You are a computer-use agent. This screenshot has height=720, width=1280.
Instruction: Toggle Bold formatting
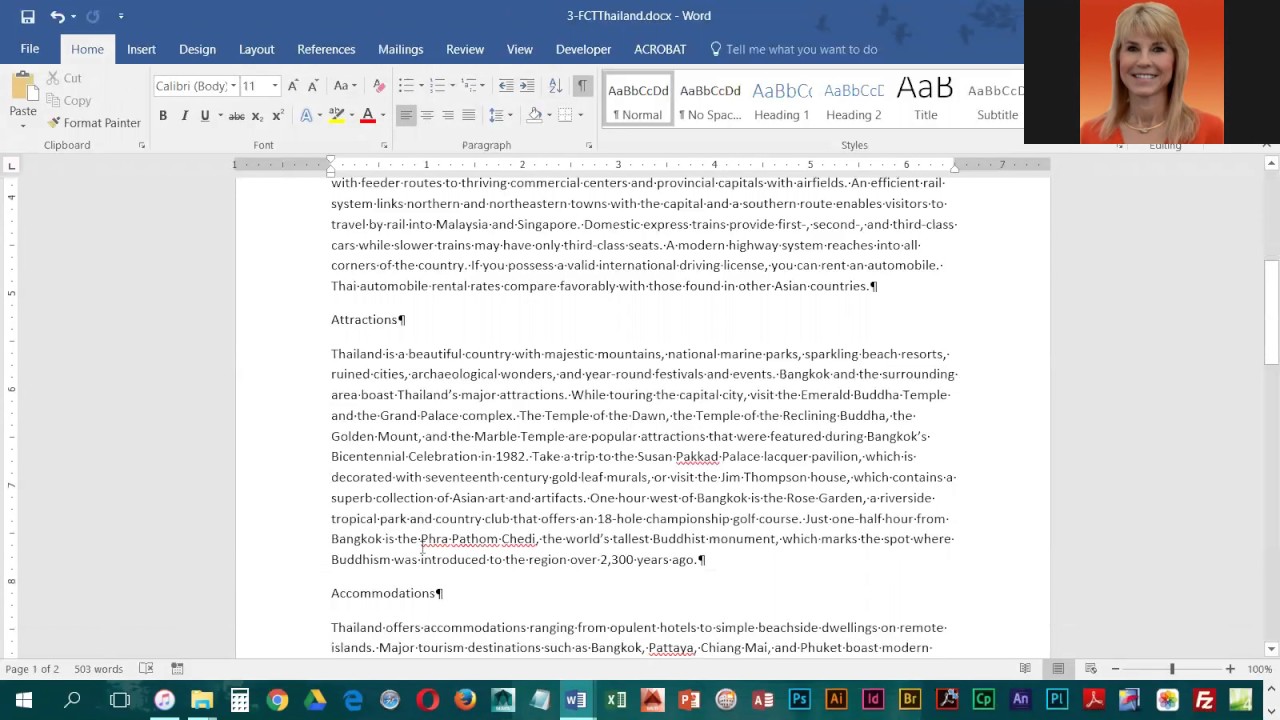coord(163,116)
